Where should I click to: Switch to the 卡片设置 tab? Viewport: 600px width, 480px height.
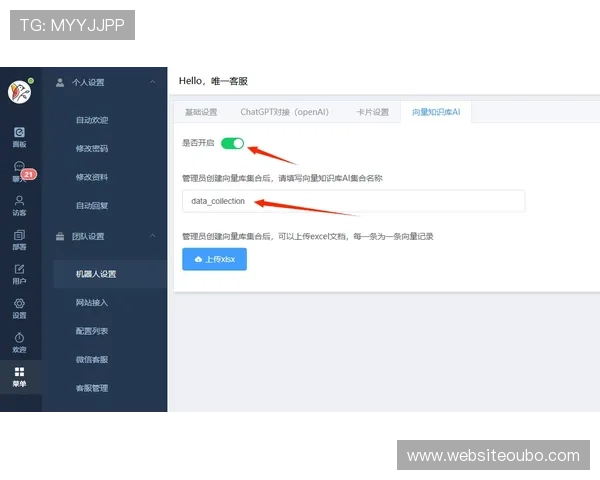point(373,112)
